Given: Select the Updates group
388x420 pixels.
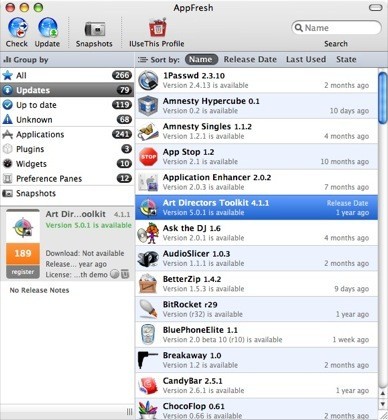Looking at the screenshot, I should point(67,90).
